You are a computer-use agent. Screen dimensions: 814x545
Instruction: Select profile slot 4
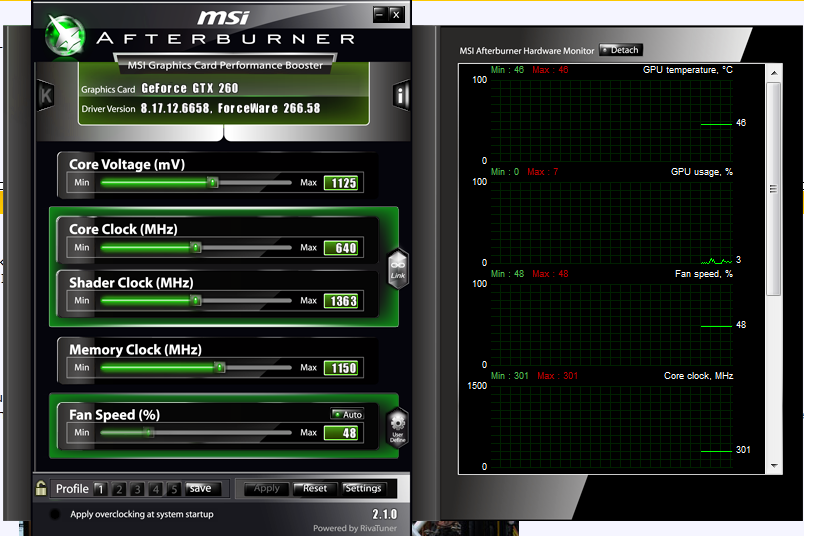click(x=156, y=489)
